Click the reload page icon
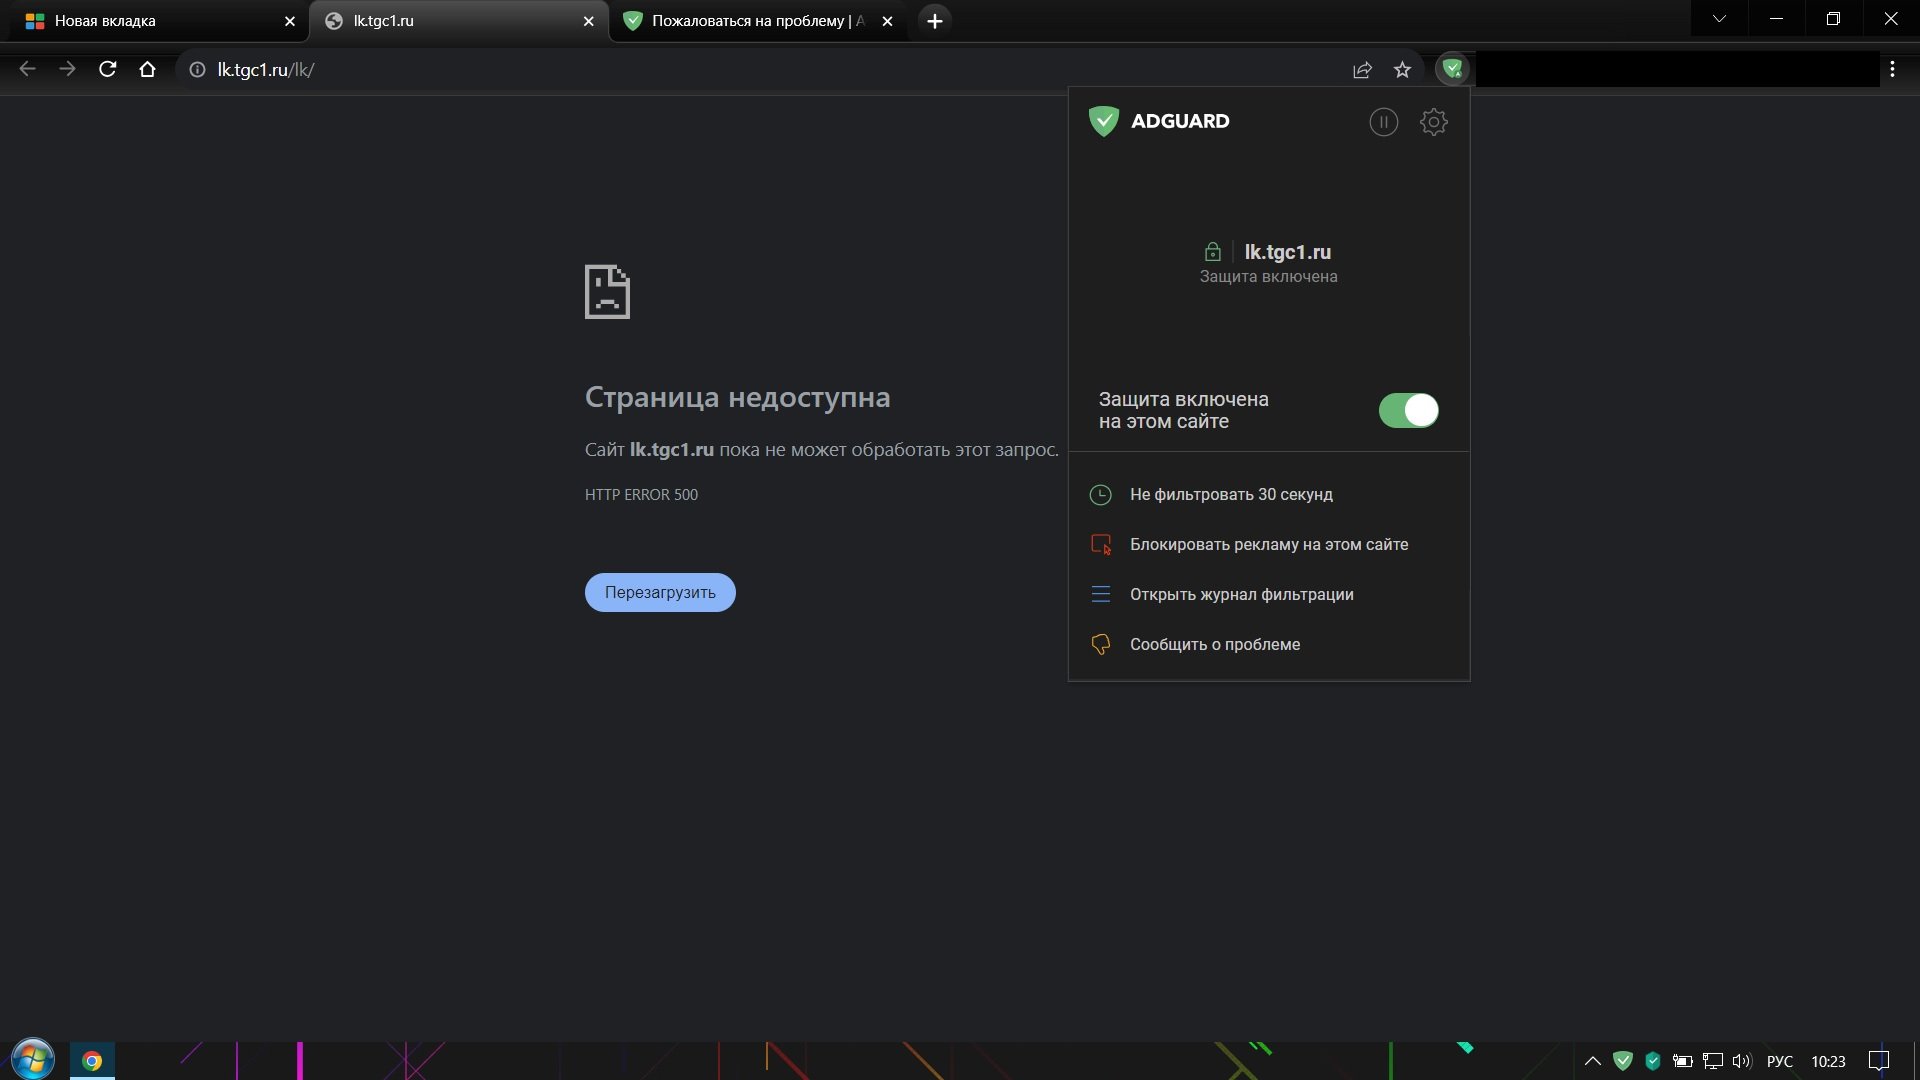This screenshot has width=1920, height=1080. [x=107, y=69]
